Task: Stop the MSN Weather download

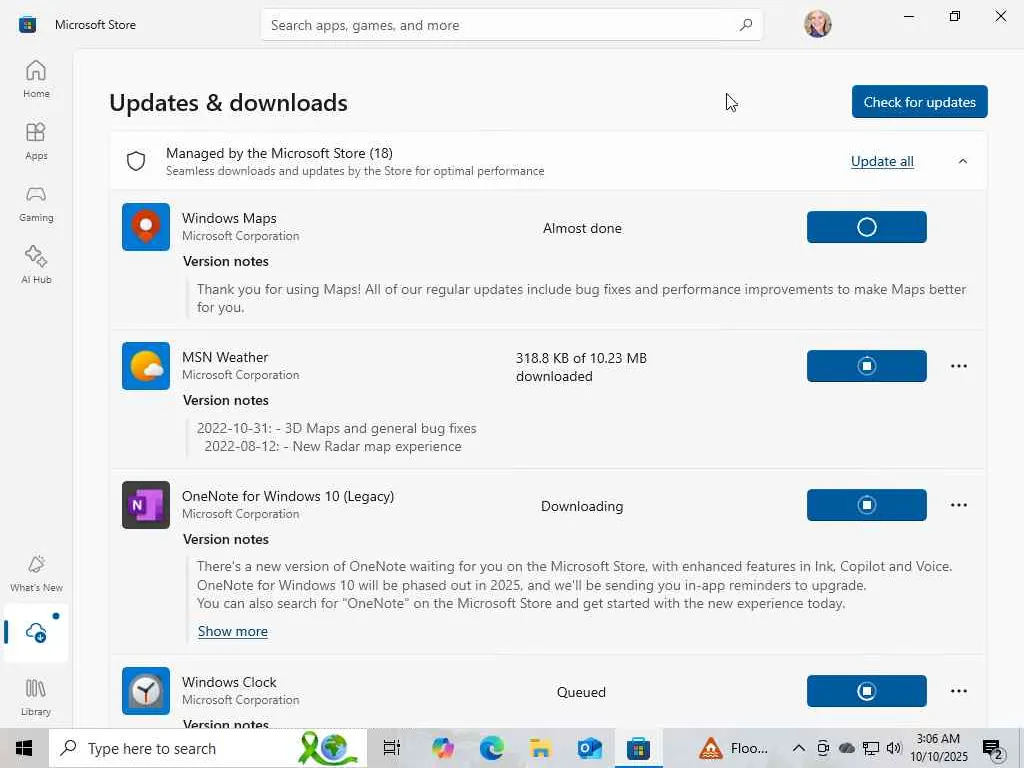Action: click(867, 366)
